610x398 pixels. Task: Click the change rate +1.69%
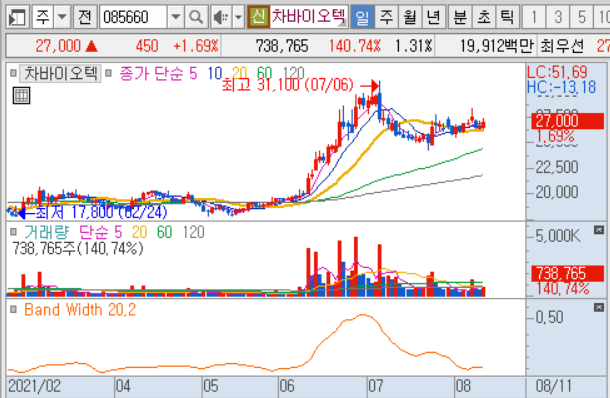click(196, 46)
